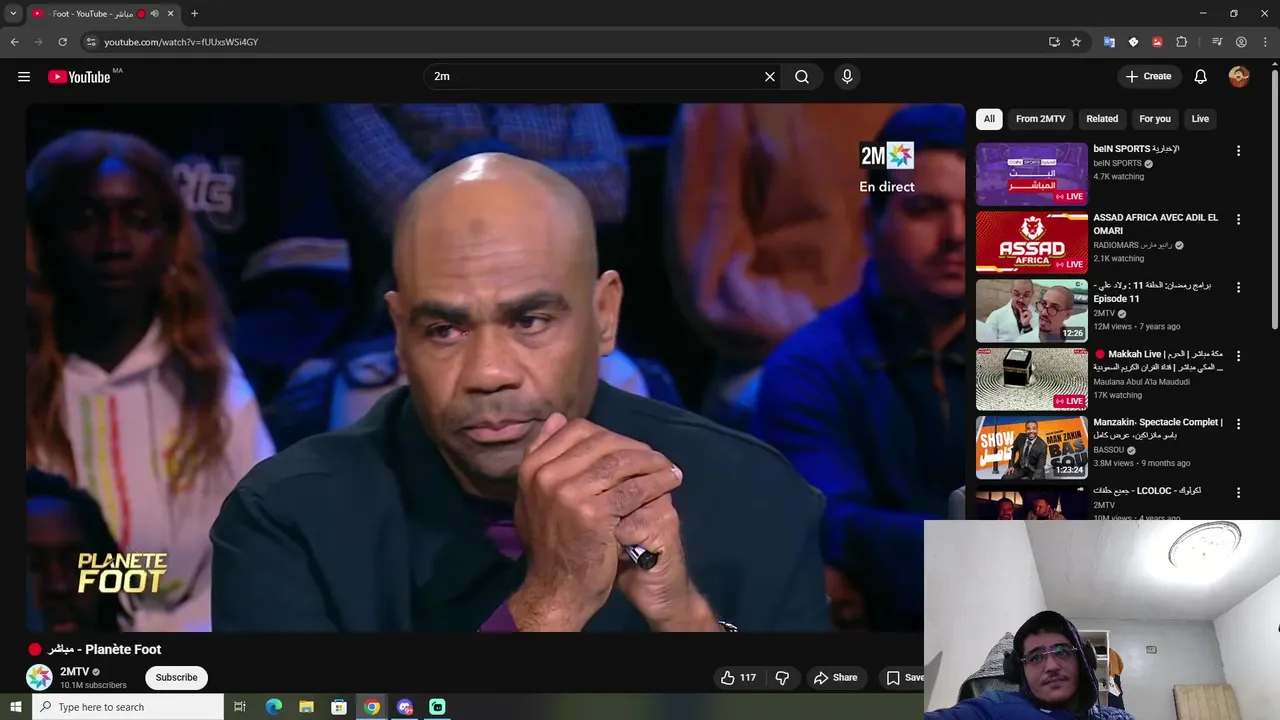Open the 2MTV channel avatar

(39, 677)
